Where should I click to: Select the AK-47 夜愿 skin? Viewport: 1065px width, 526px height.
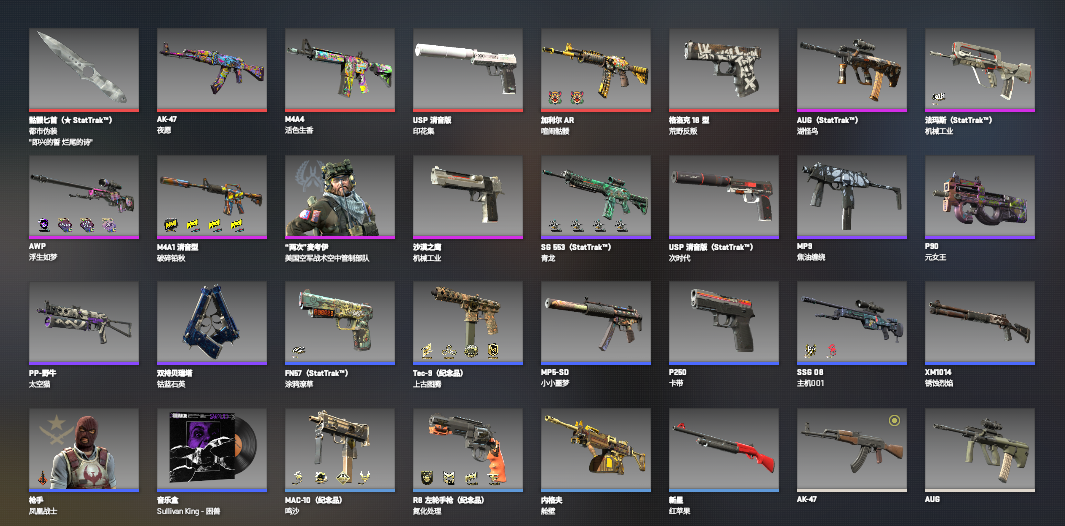211,70
